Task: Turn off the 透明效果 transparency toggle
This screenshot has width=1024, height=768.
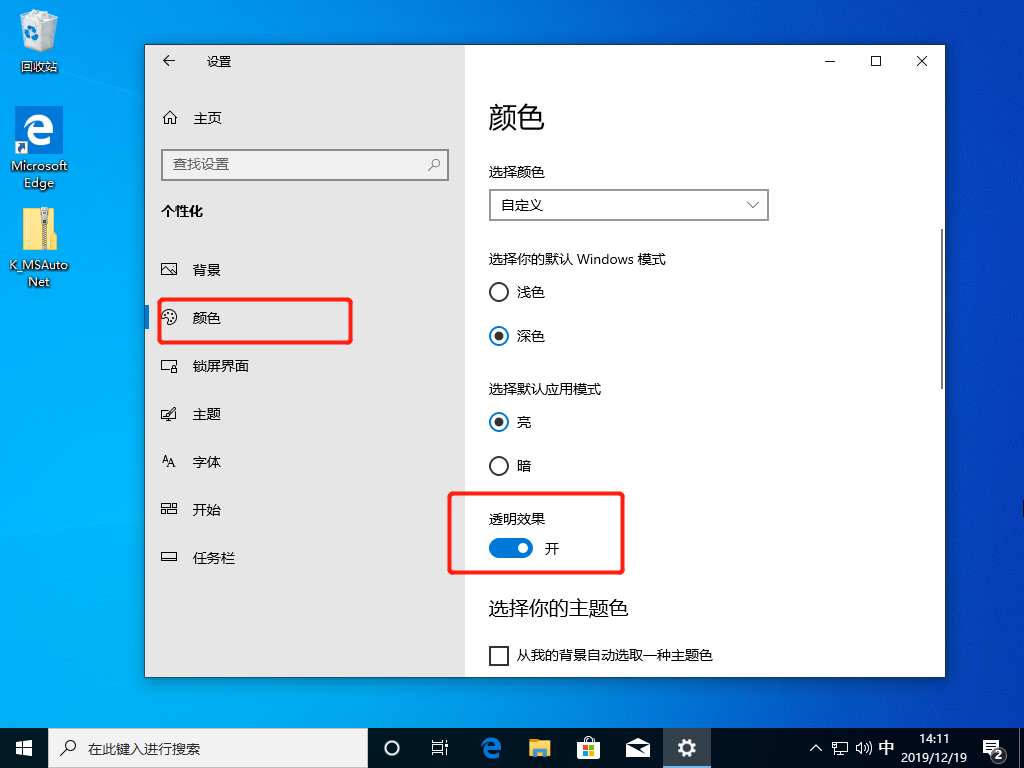Action: tap(511, 548)
